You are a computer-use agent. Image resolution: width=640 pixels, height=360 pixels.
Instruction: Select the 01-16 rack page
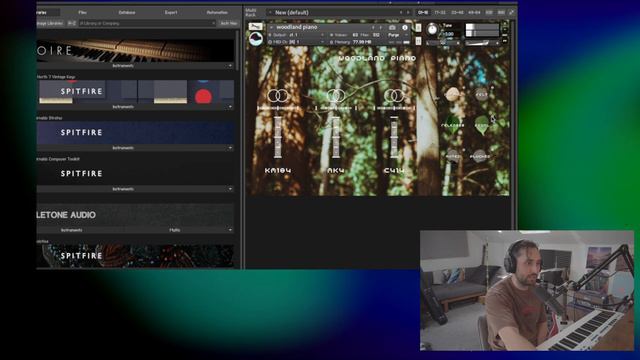point(423,13)
